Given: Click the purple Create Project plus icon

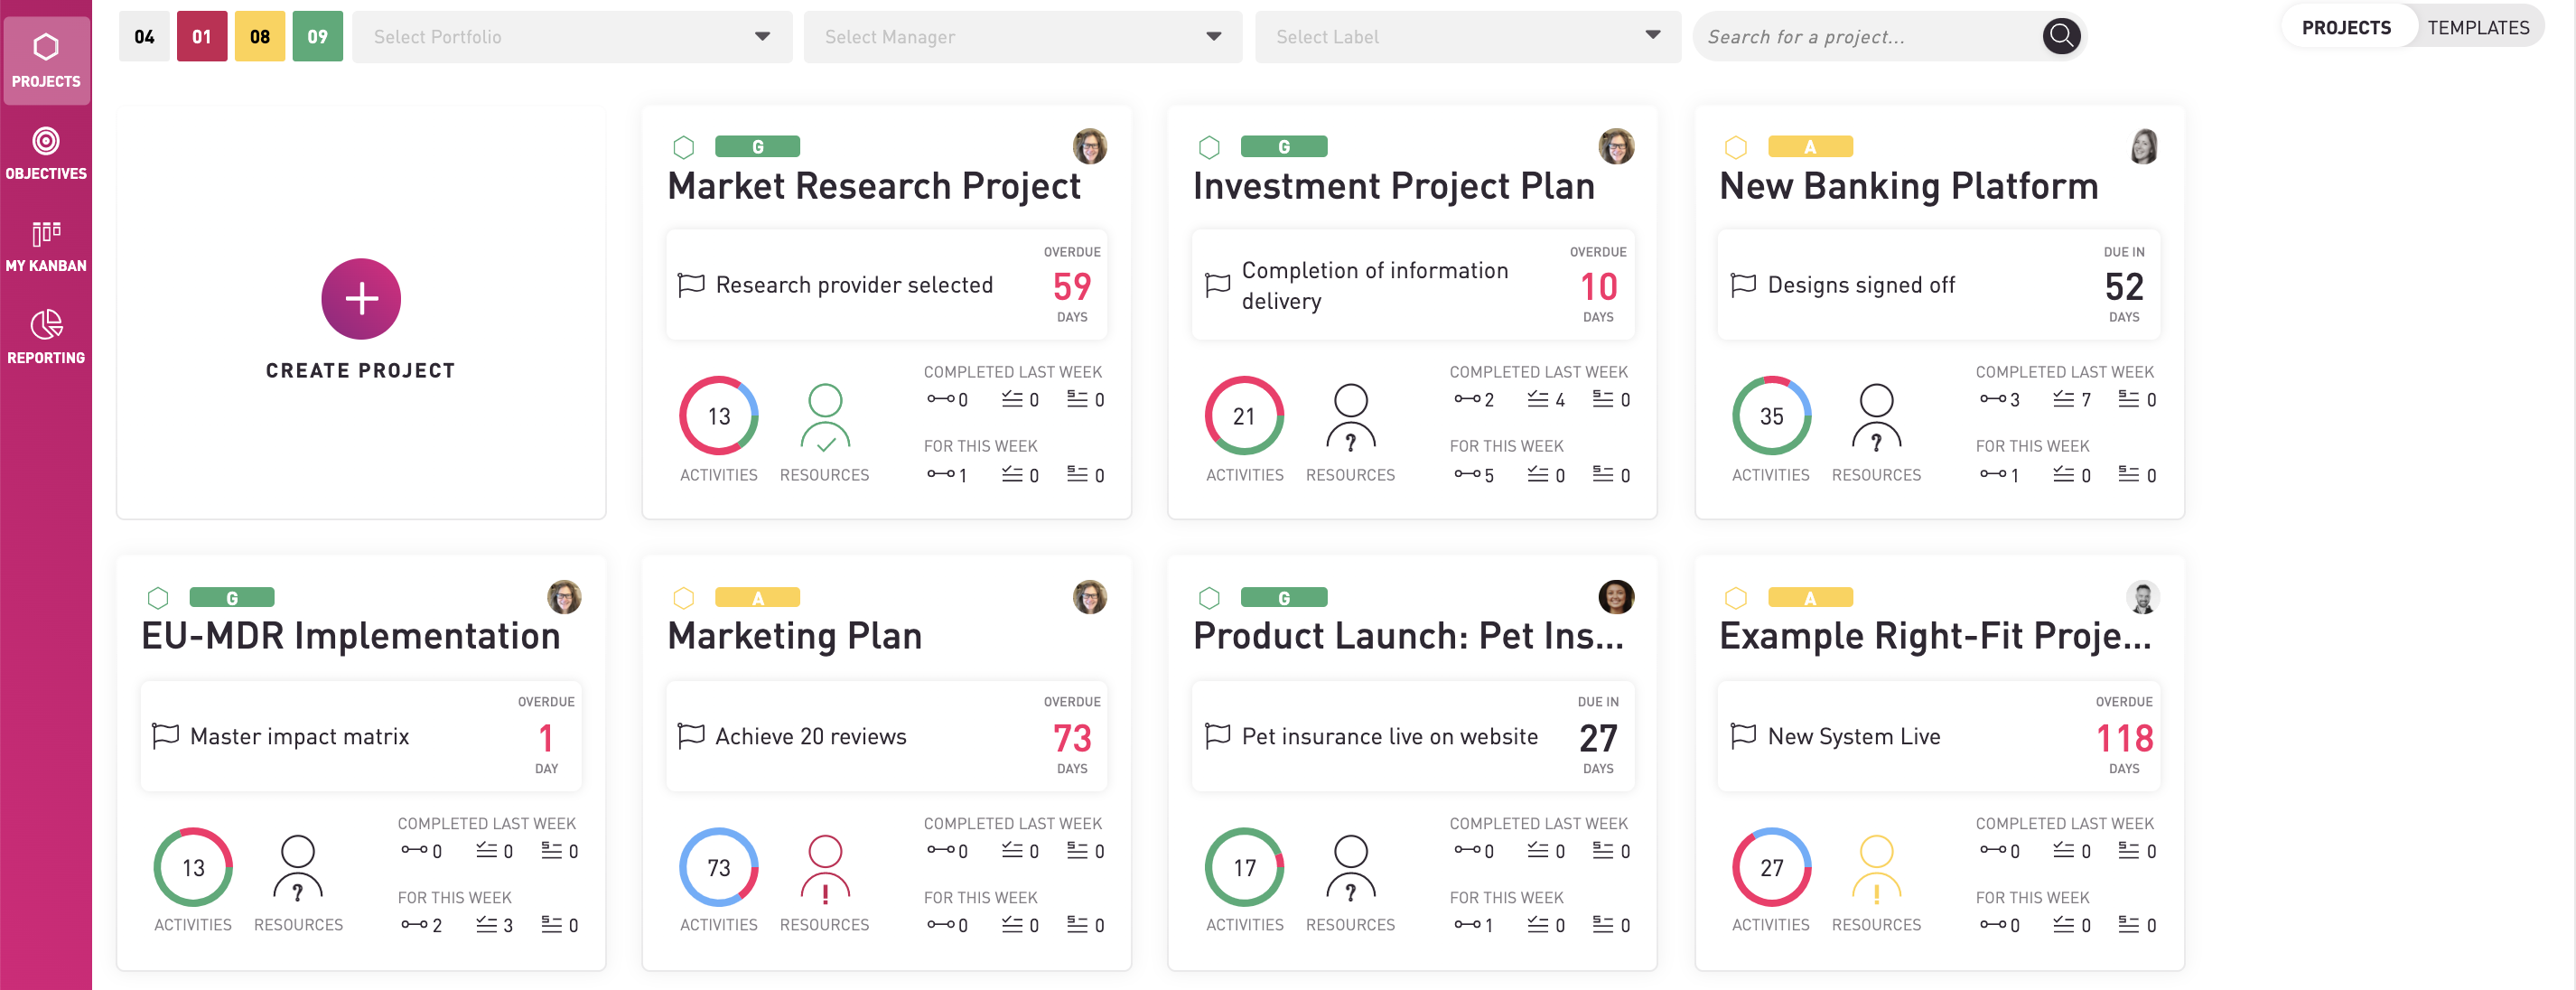Looking at the screenshot, I should coord(361,299).
